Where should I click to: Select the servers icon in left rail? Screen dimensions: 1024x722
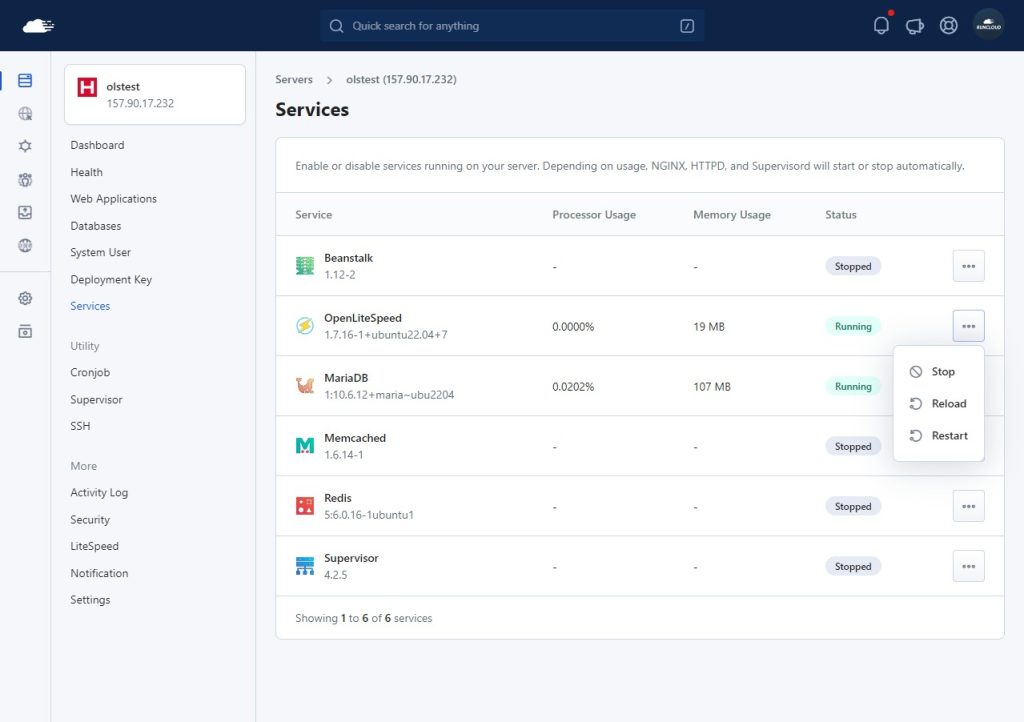click(x=25, y=80)
